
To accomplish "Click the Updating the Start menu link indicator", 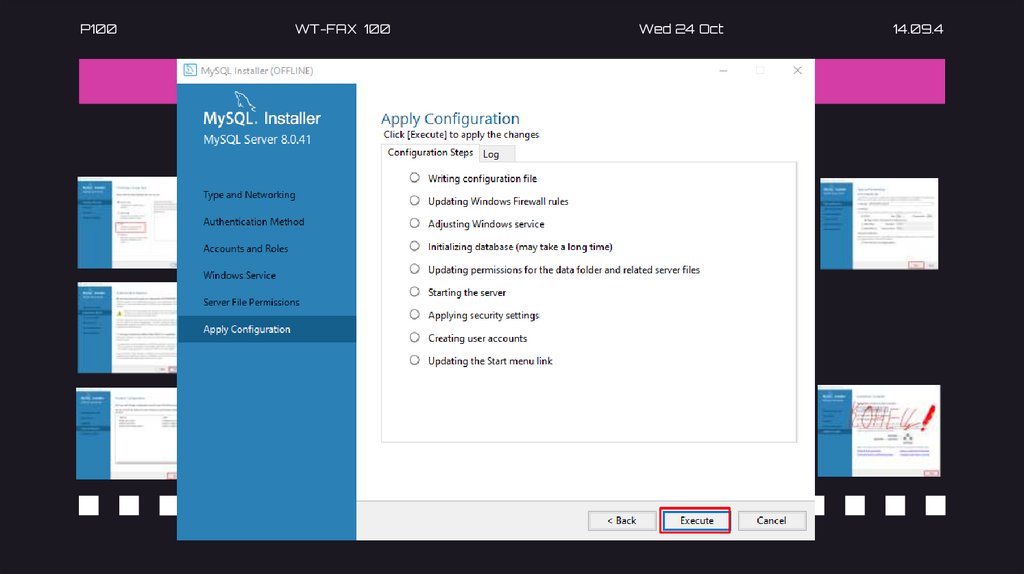I will [415, 360].
